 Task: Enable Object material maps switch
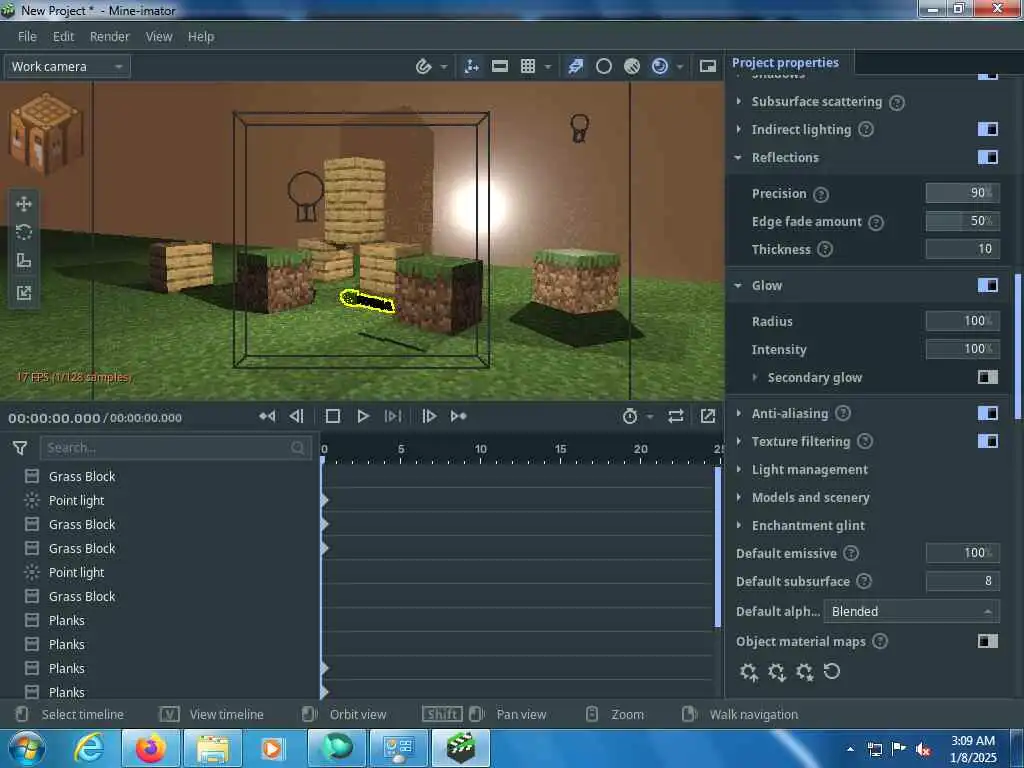tap(988, 641)
